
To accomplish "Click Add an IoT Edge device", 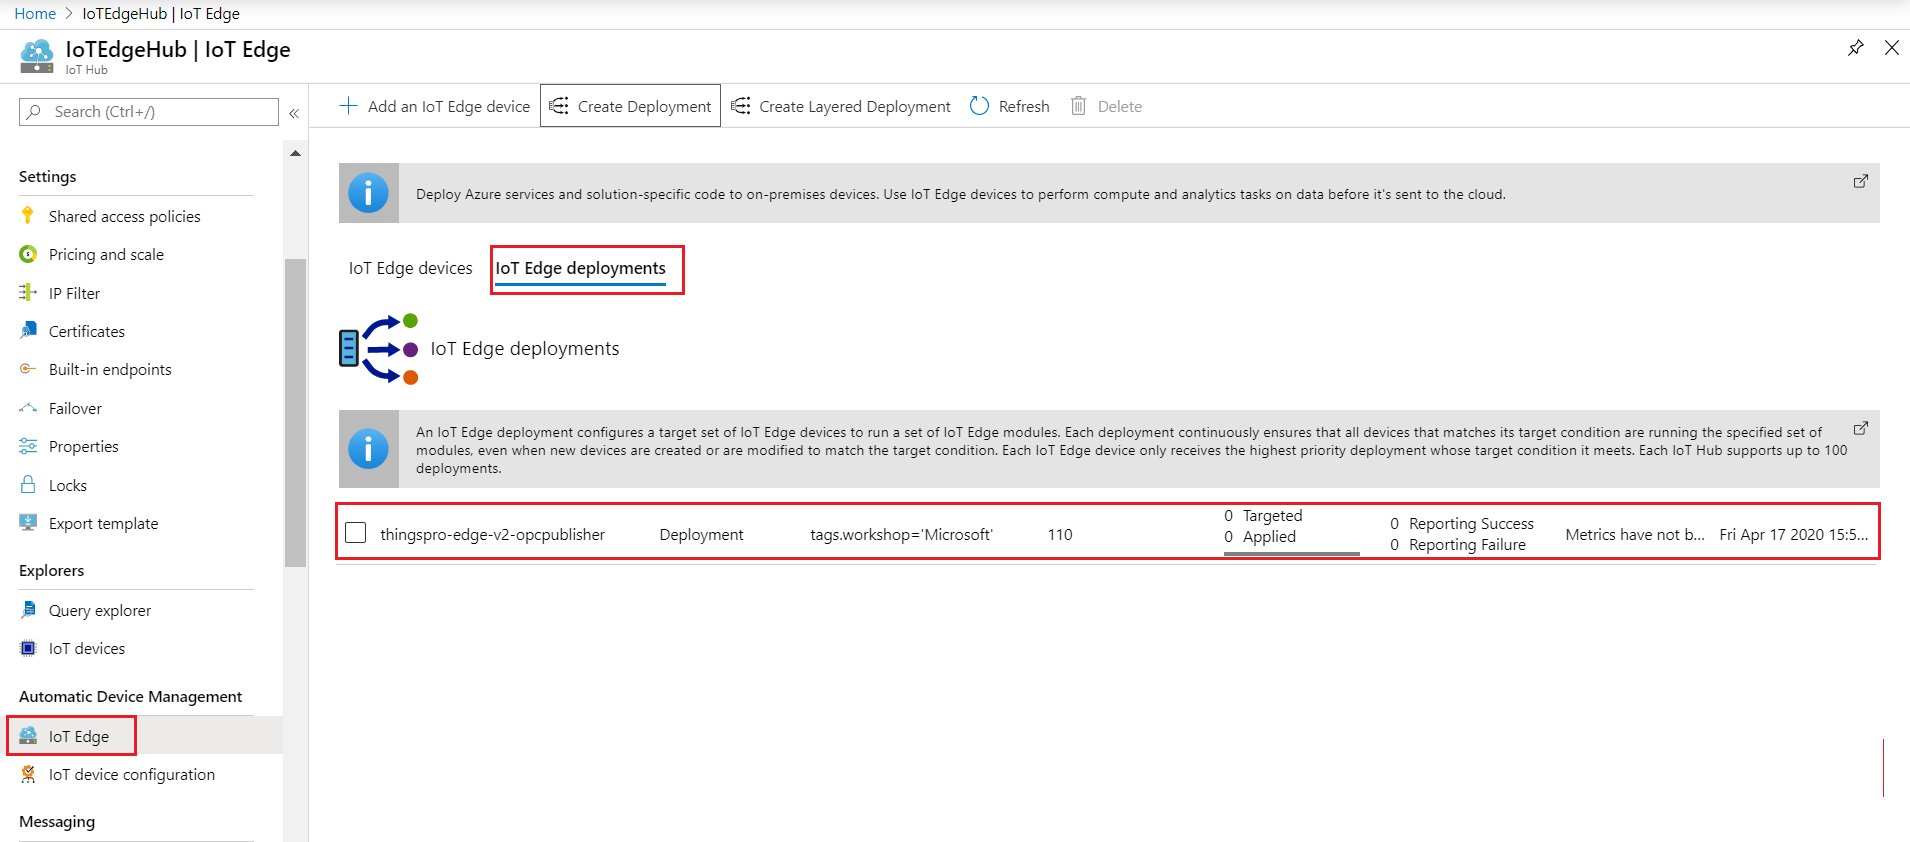I will pos(435,106).
